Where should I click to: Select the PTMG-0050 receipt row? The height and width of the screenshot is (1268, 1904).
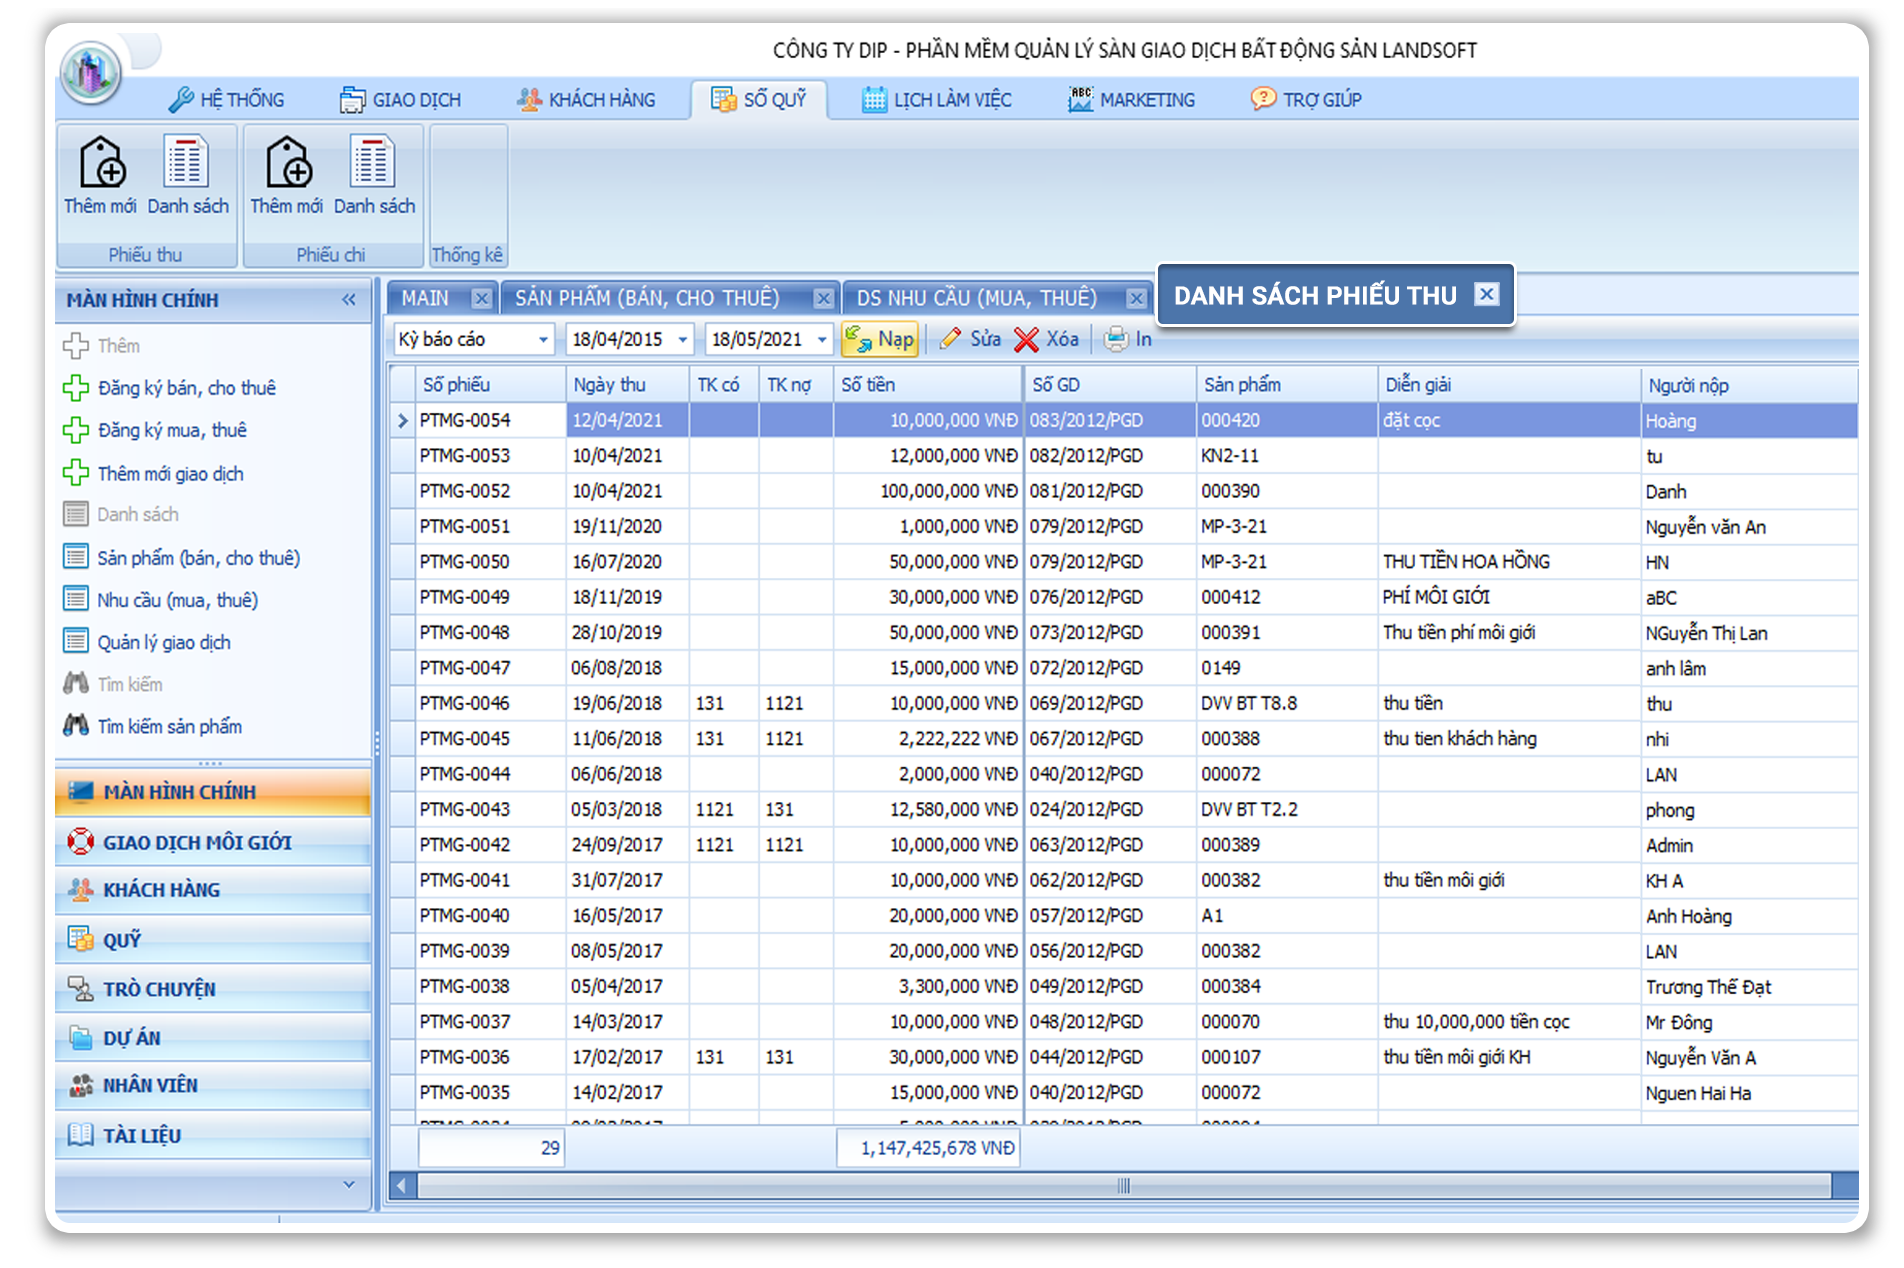coord(465,562)
